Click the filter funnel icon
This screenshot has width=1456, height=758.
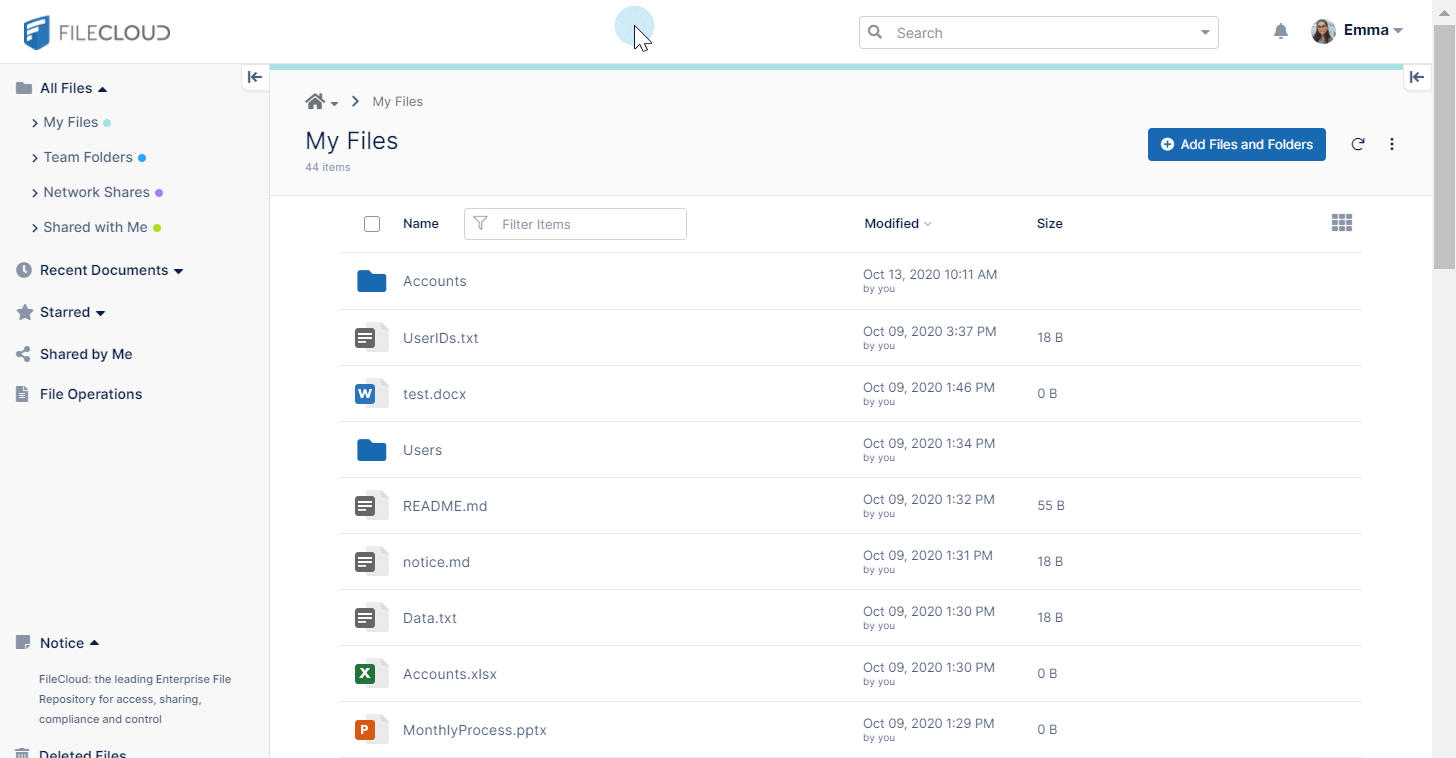click(x=480, y=223)
